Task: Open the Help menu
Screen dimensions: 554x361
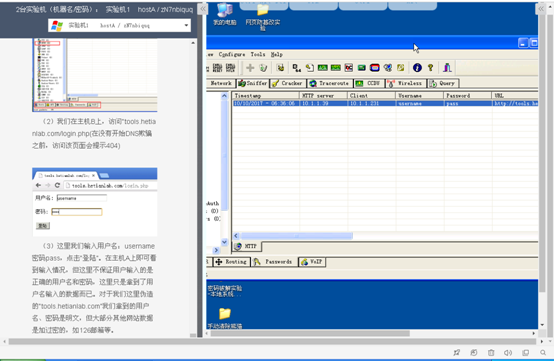Action: pyautogui.click(x=277, y=54)
